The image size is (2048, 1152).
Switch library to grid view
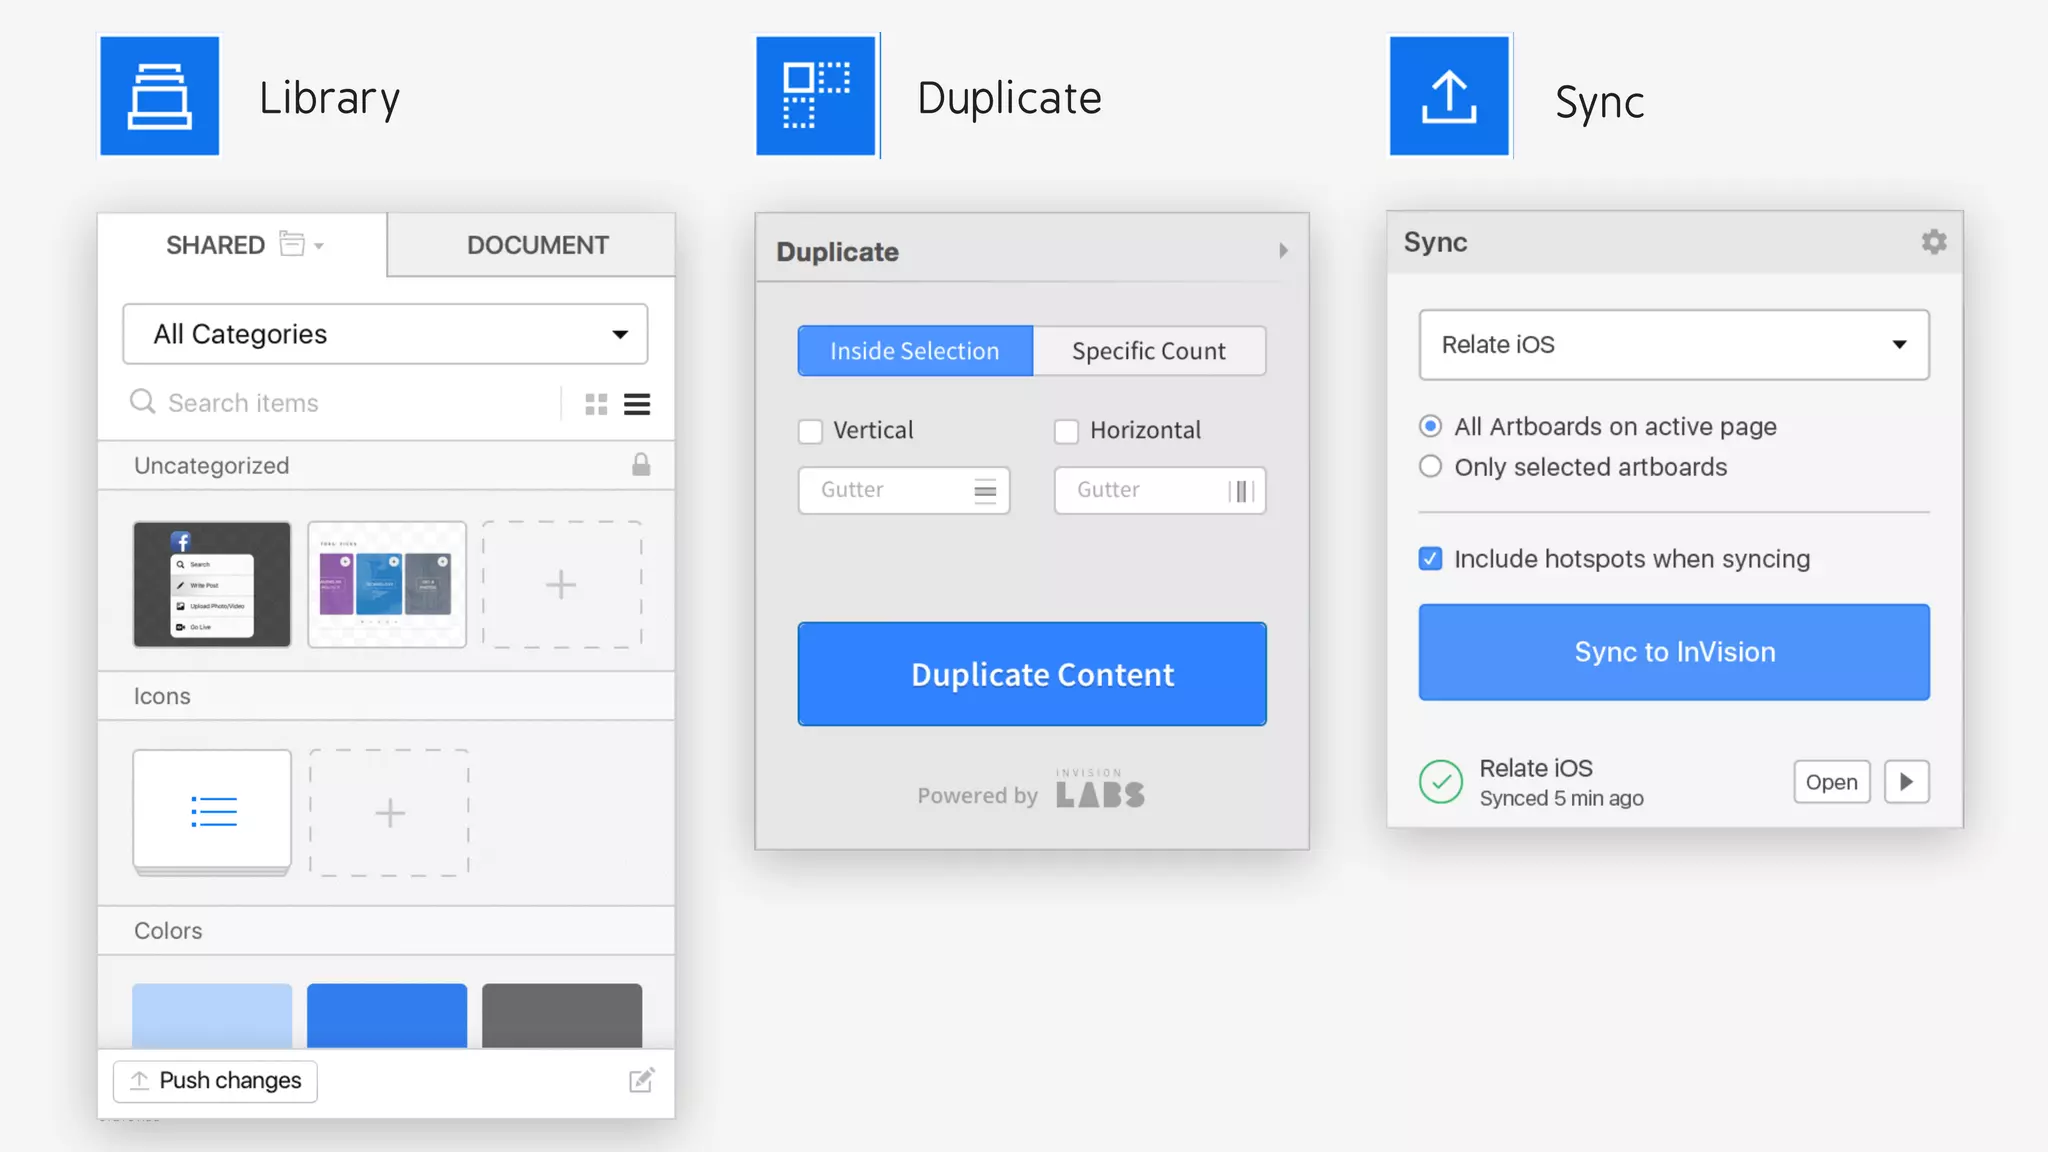(x=596, y=404)
